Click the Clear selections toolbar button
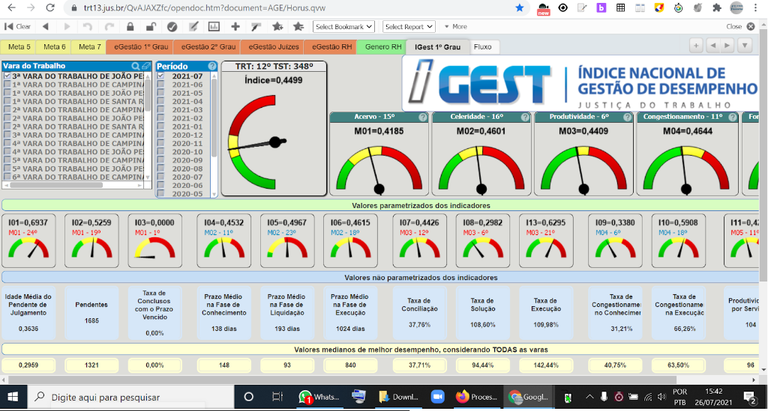768x411 pixels. pos(17,26)
